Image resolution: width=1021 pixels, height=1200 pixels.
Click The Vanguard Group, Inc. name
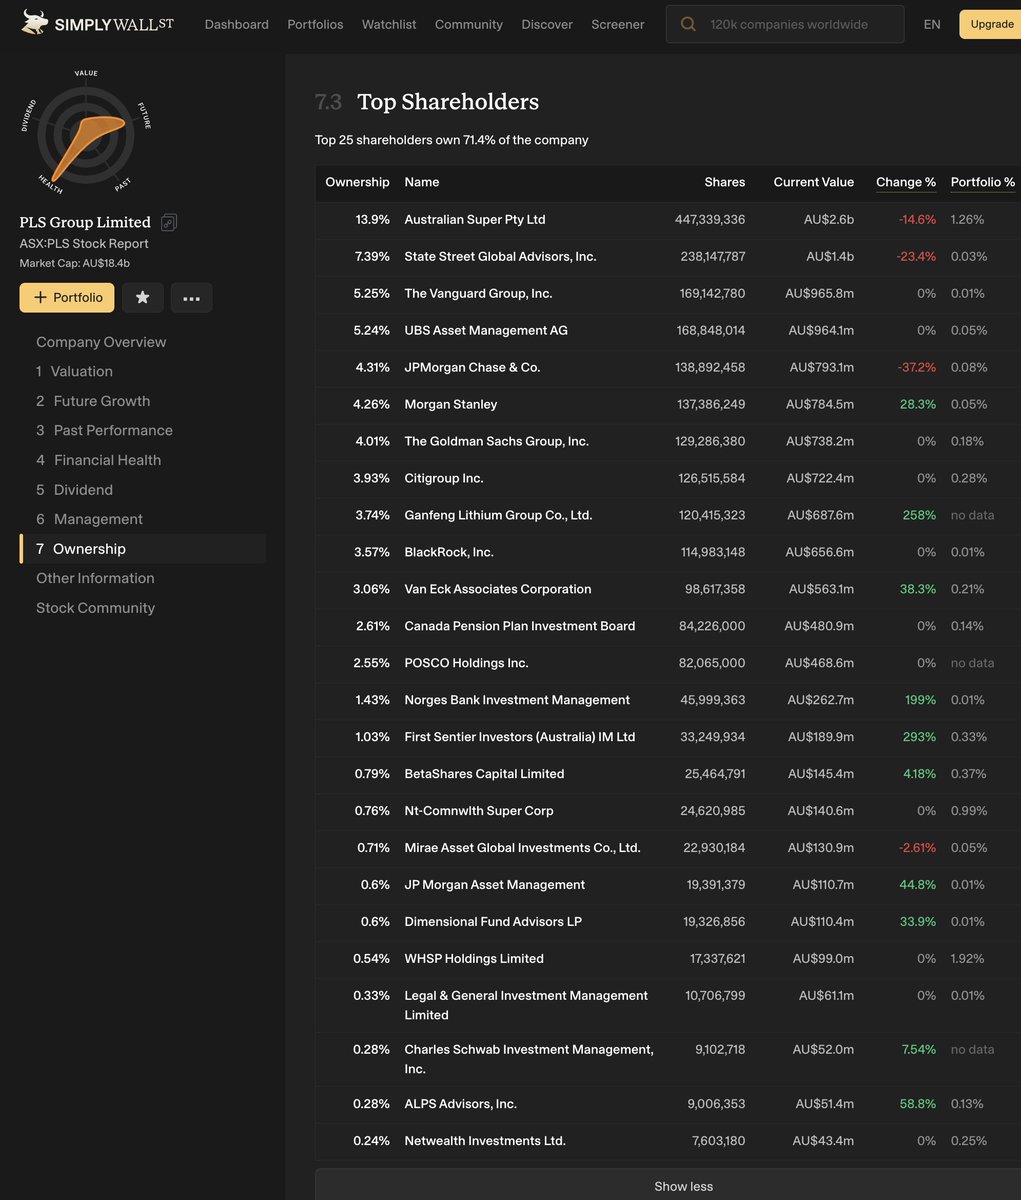click(478, 293)
